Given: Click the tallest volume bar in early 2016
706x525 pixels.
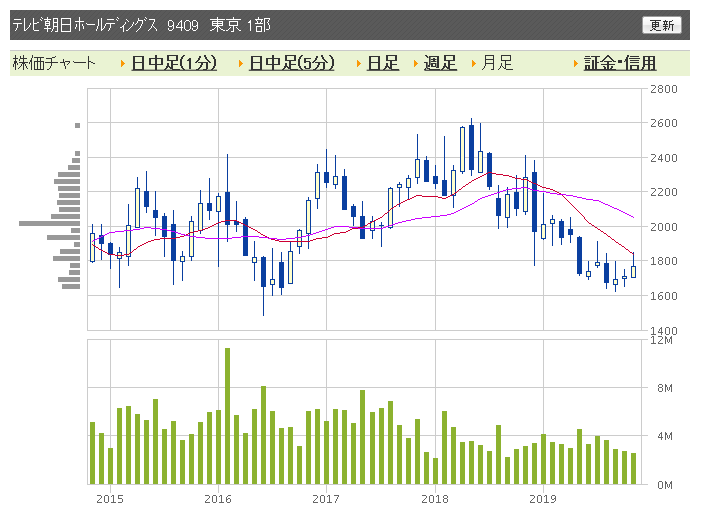Looking at the screenshot, I should 227,416.
